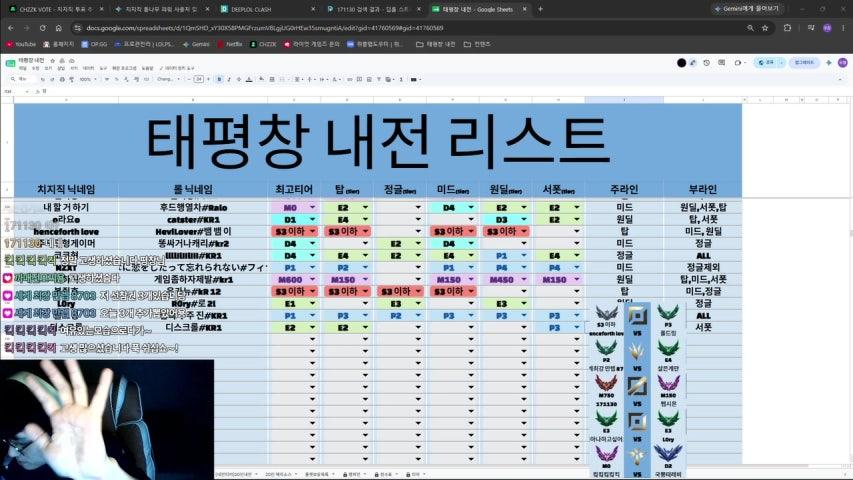Click the Gemini spark icon in Sheets

click(829, 63)
